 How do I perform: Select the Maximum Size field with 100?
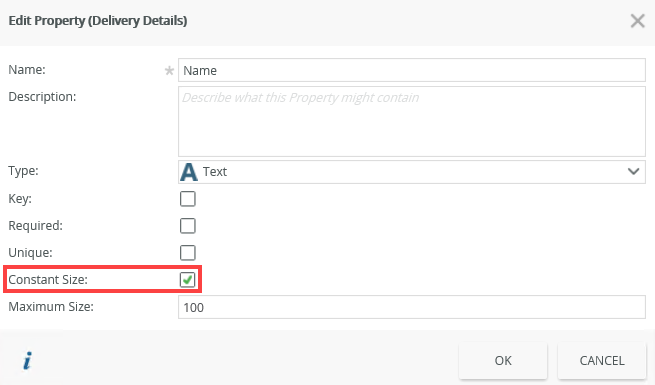(x=412, y=307)
